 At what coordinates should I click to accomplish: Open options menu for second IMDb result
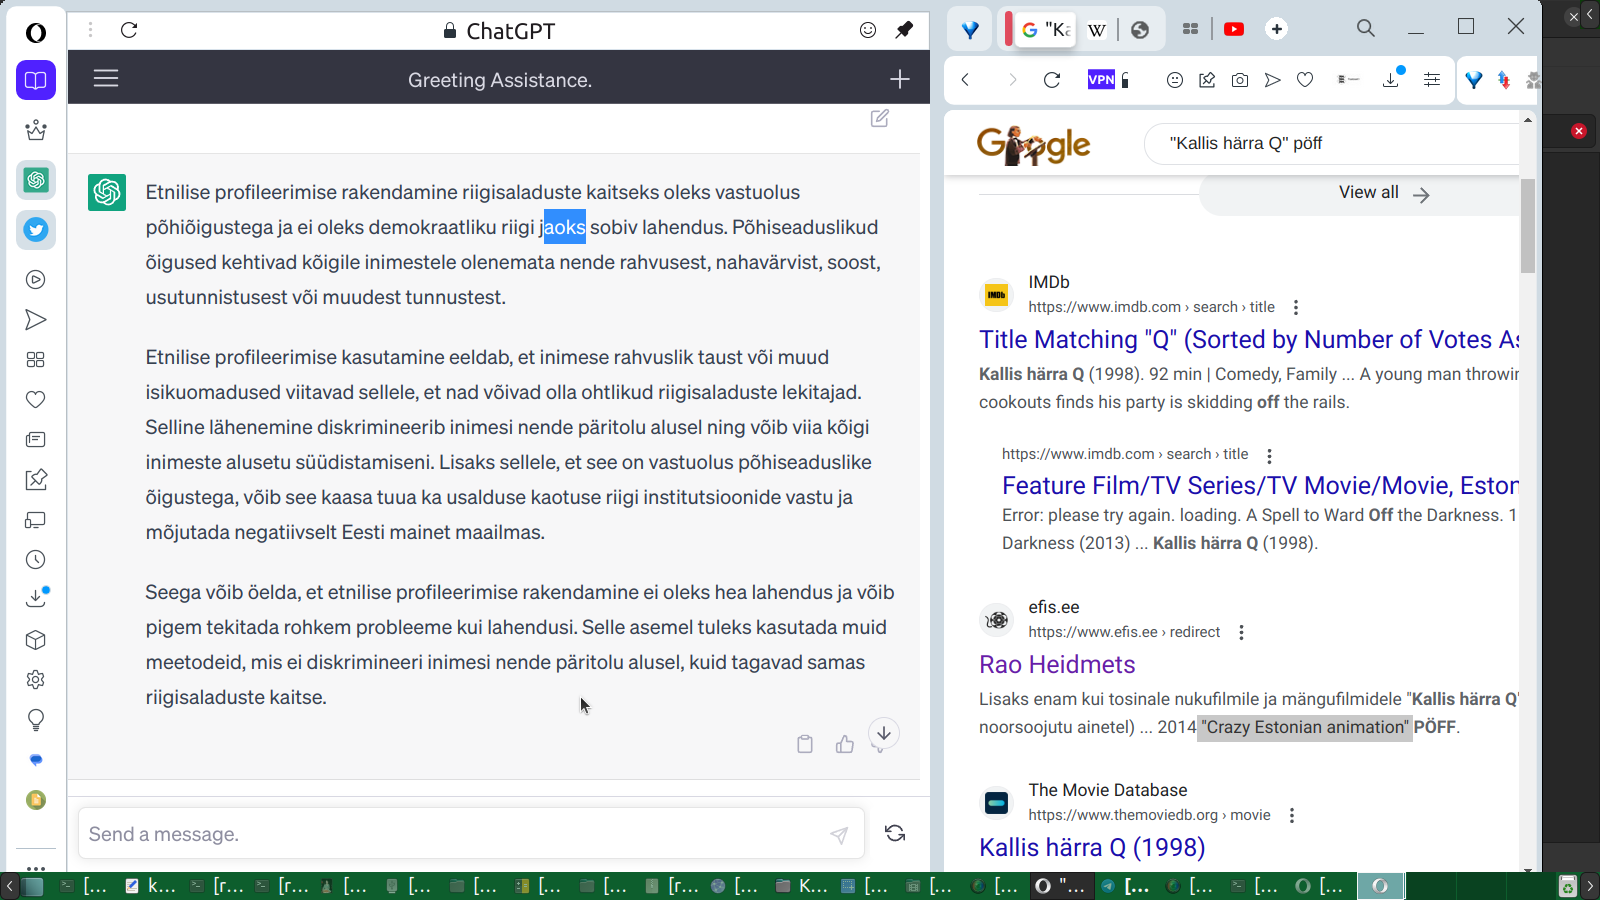pos(1269,456)
